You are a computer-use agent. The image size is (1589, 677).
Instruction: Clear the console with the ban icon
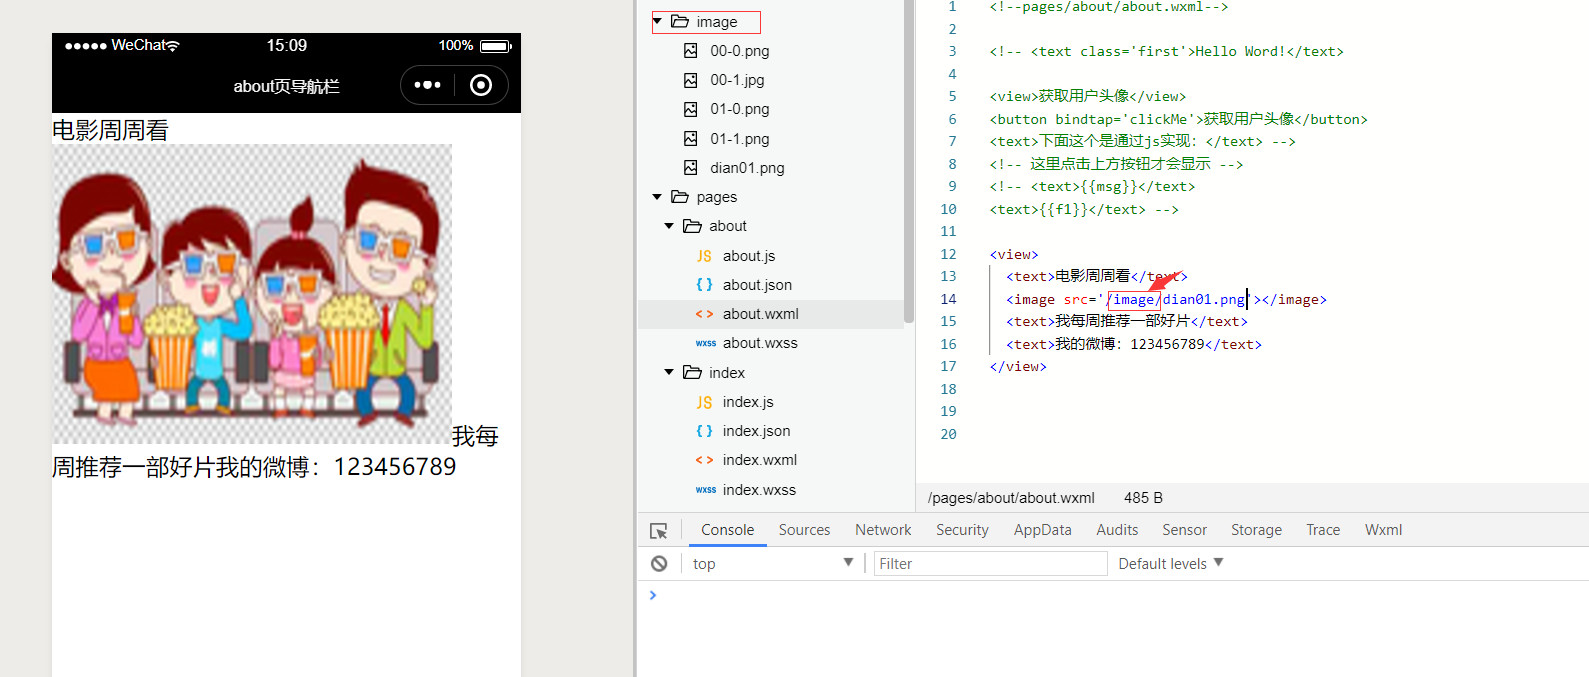click(x=659, y=564)
